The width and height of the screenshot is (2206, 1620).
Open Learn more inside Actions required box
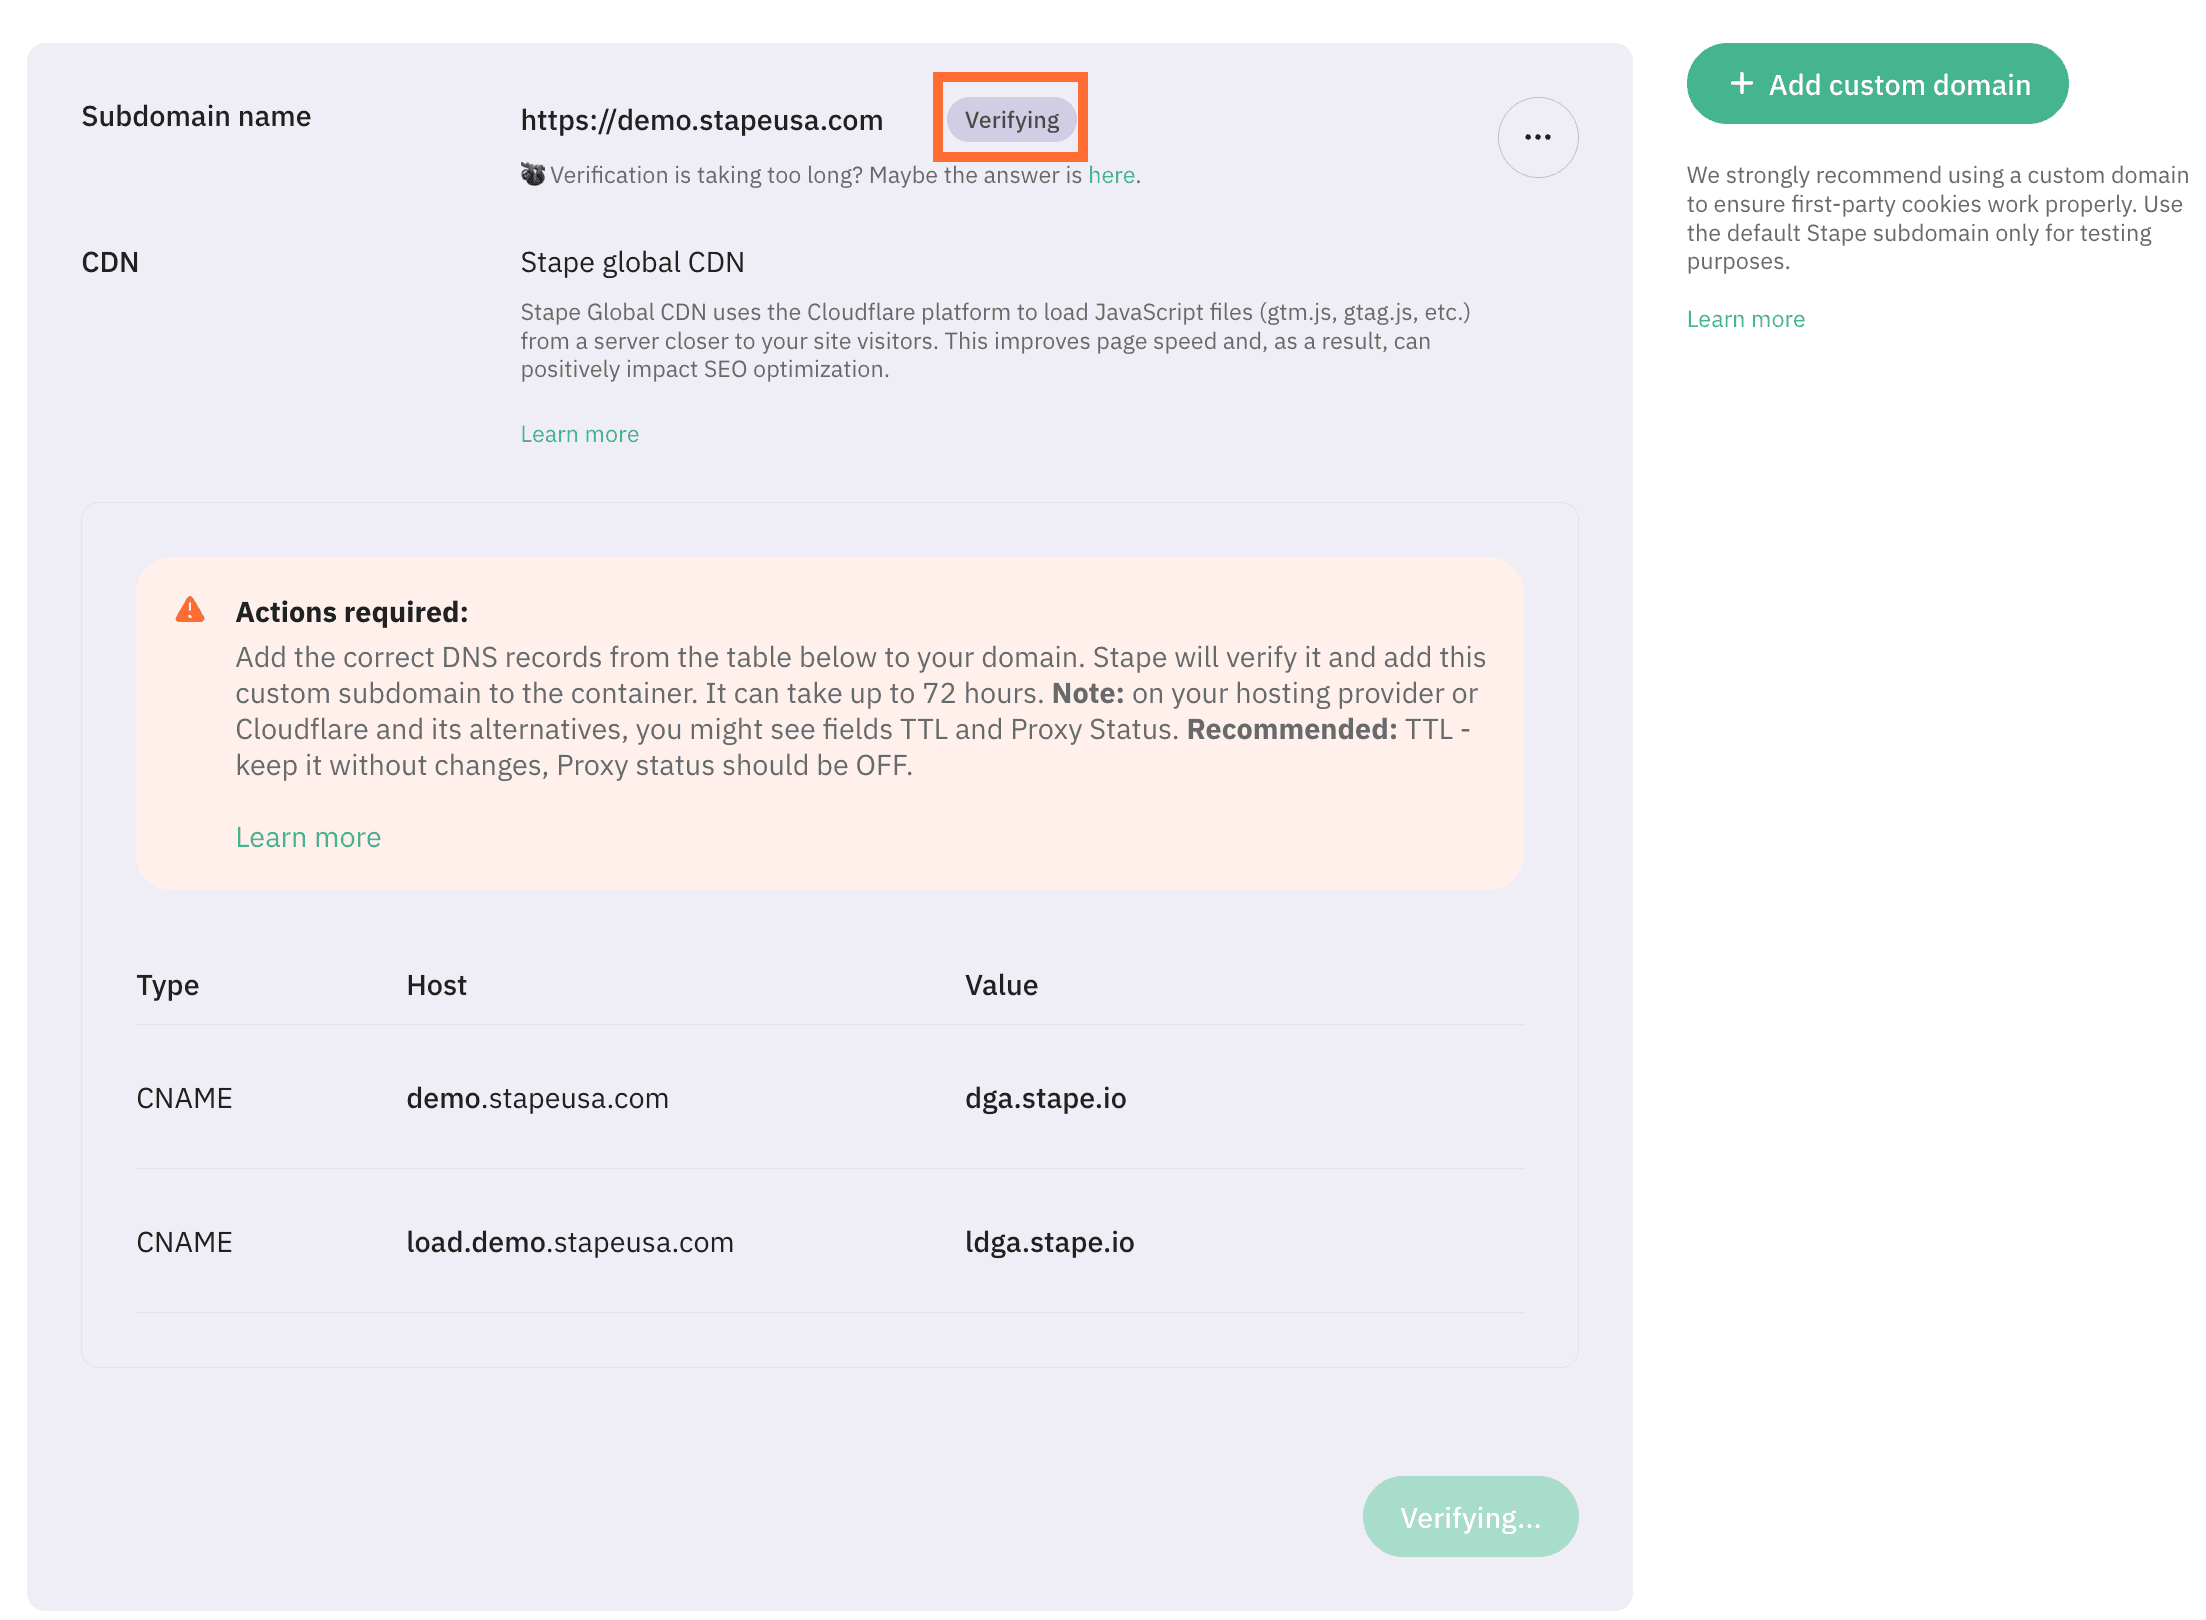(x=308, y=836)
